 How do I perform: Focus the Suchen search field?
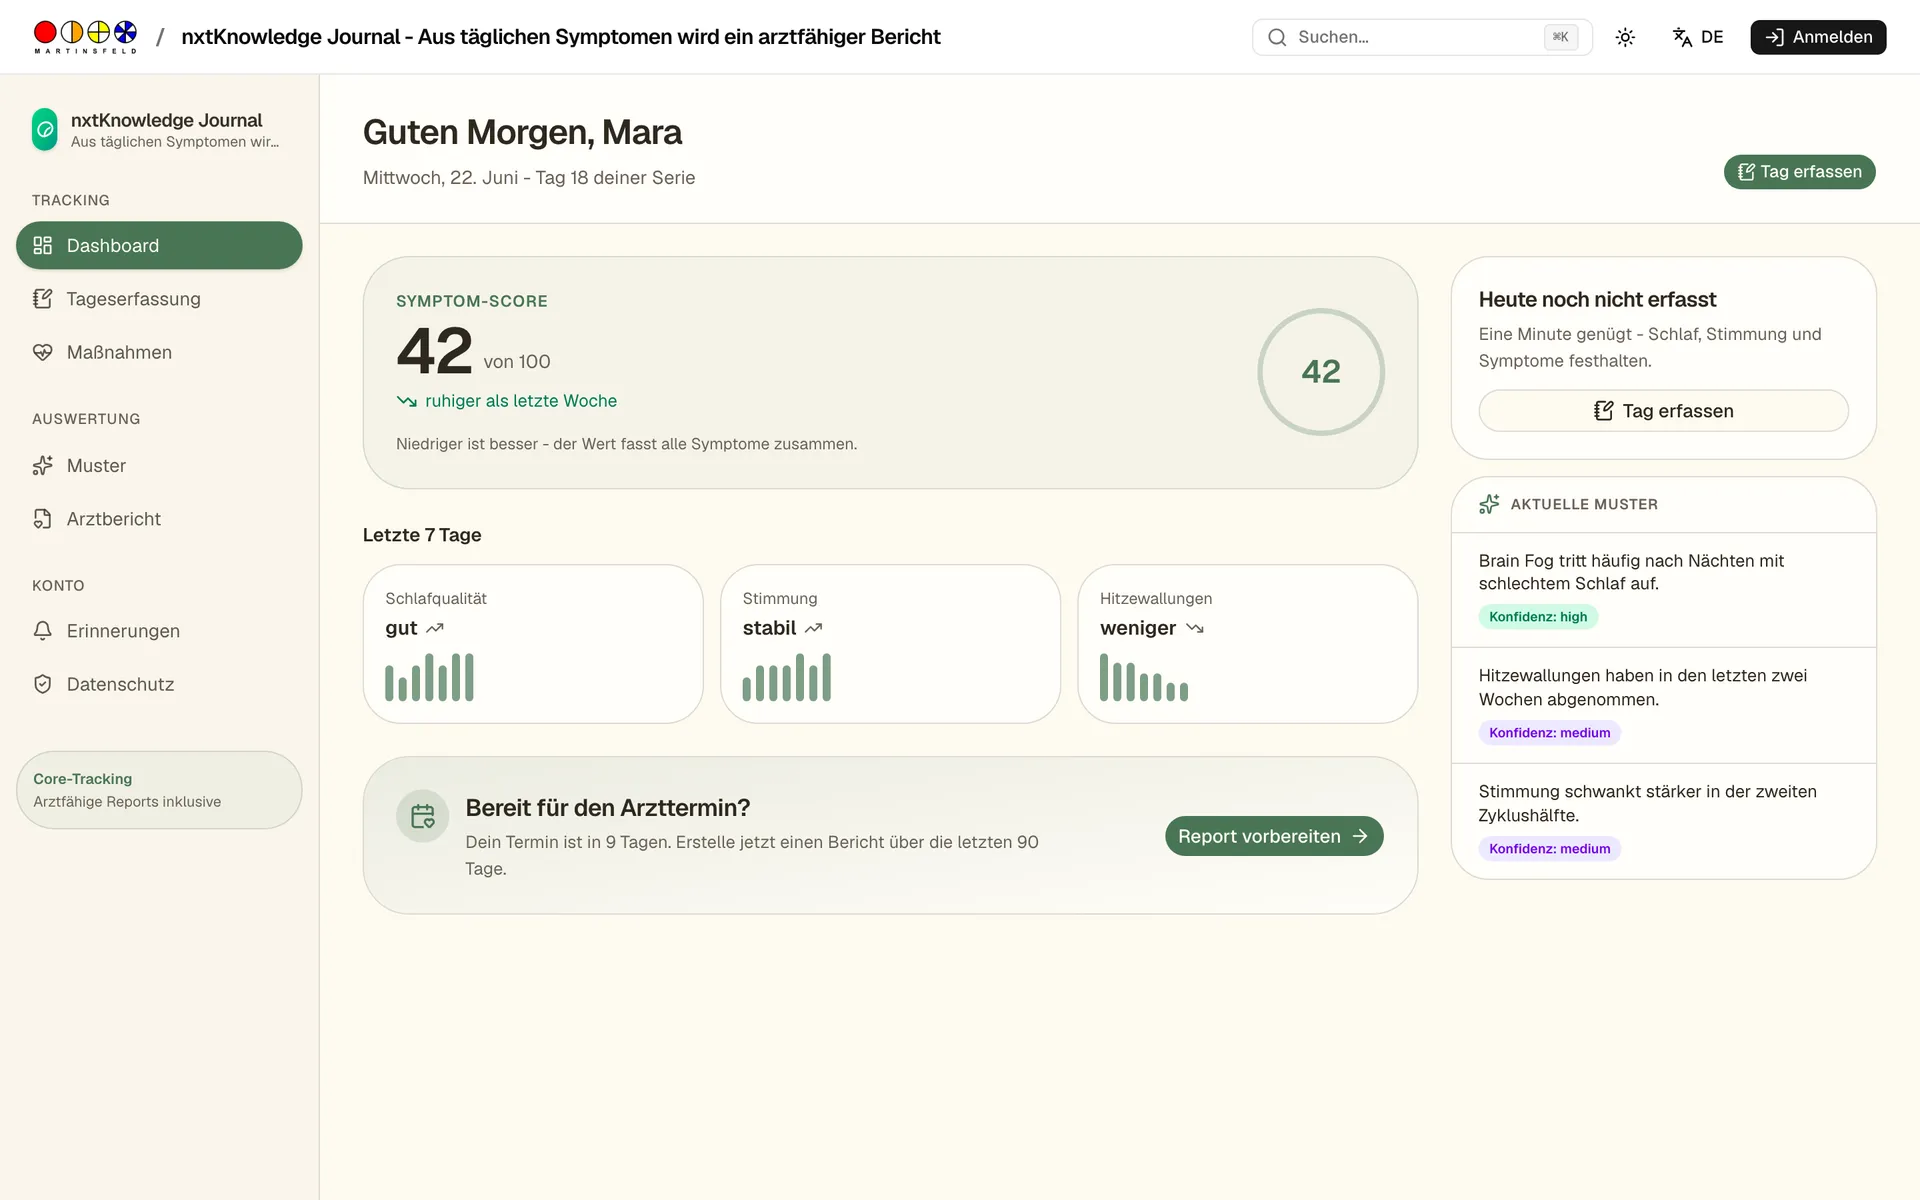click(x=1422, y=37)
